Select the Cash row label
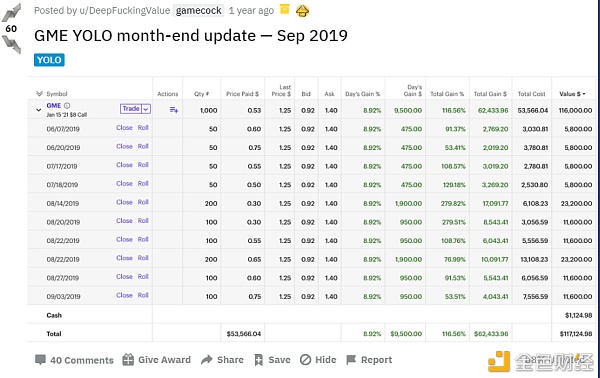Viewport: 600px width, 378px height. coord(54,315)
